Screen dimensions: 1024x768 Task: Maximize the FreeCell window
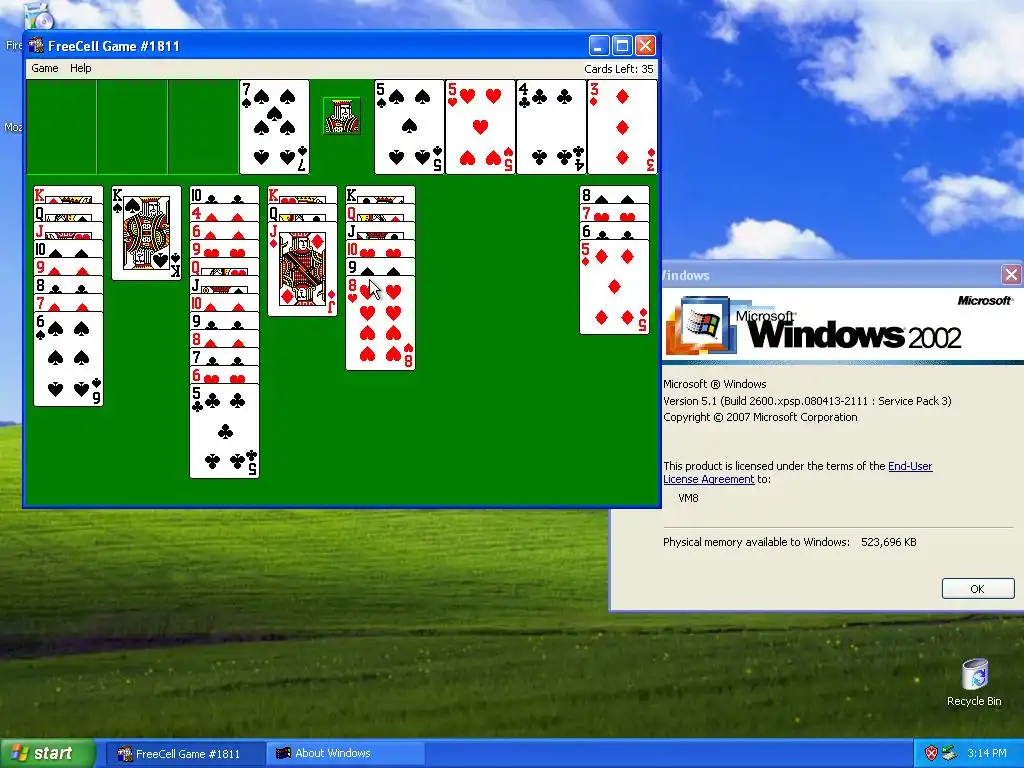pos(622,46)
